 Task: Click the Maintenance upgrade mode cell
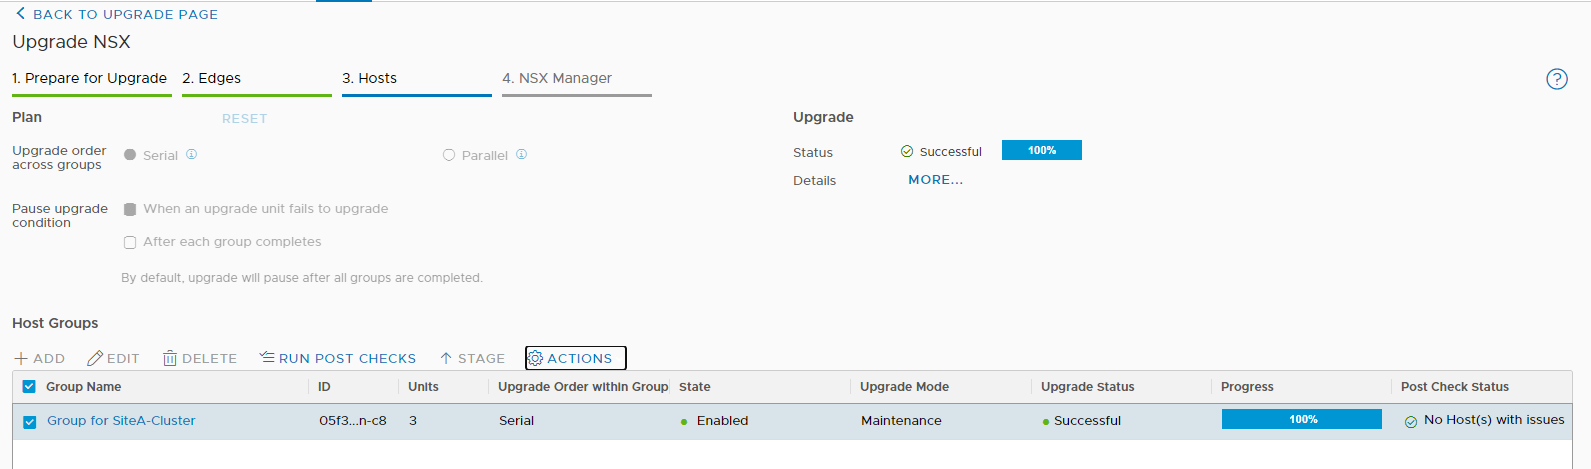[901, 421]
